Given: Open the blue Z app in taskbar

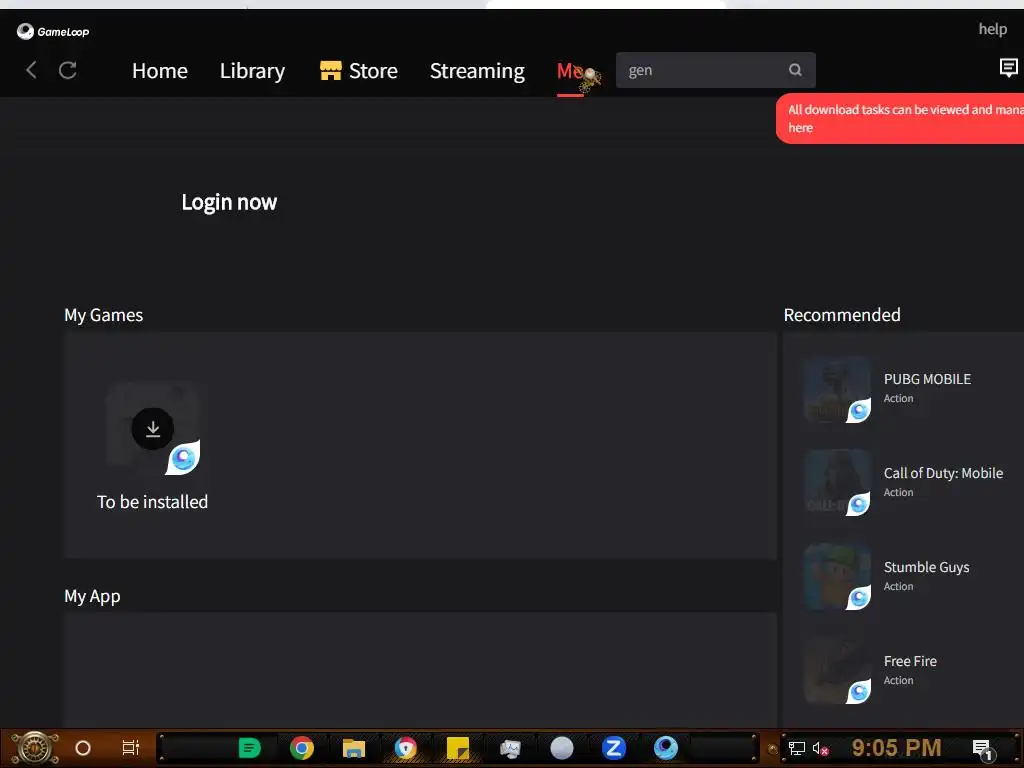Looking at the screenshot, I should pos(614,748).
